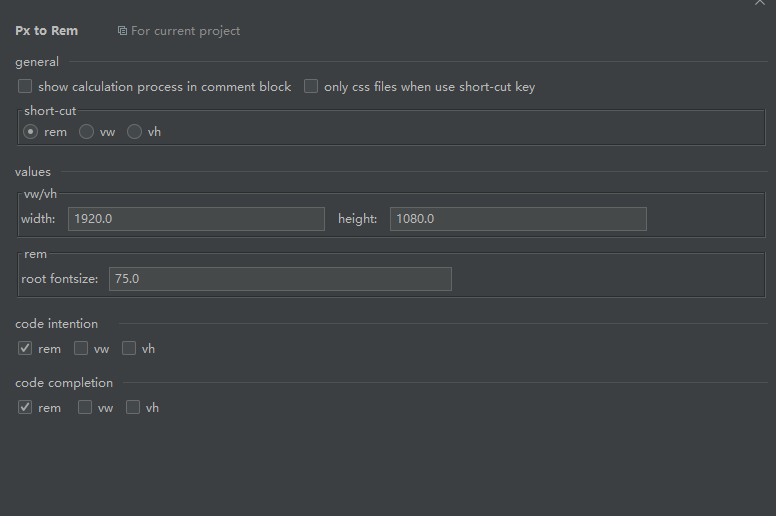Viewport: 776px width, 516px height.
Task: Focus the height input field
Action: coord(518,219)
